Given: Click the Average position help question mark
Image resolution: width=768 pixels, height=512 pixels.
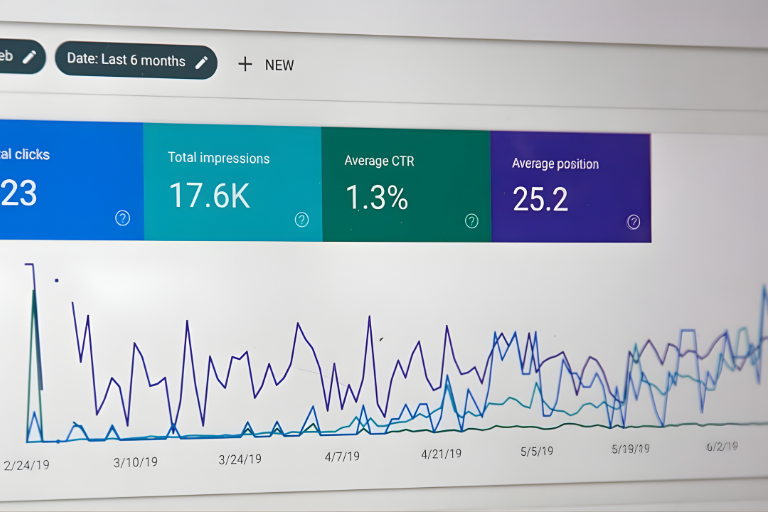Looking at the screenshot, I should [633, 222].
